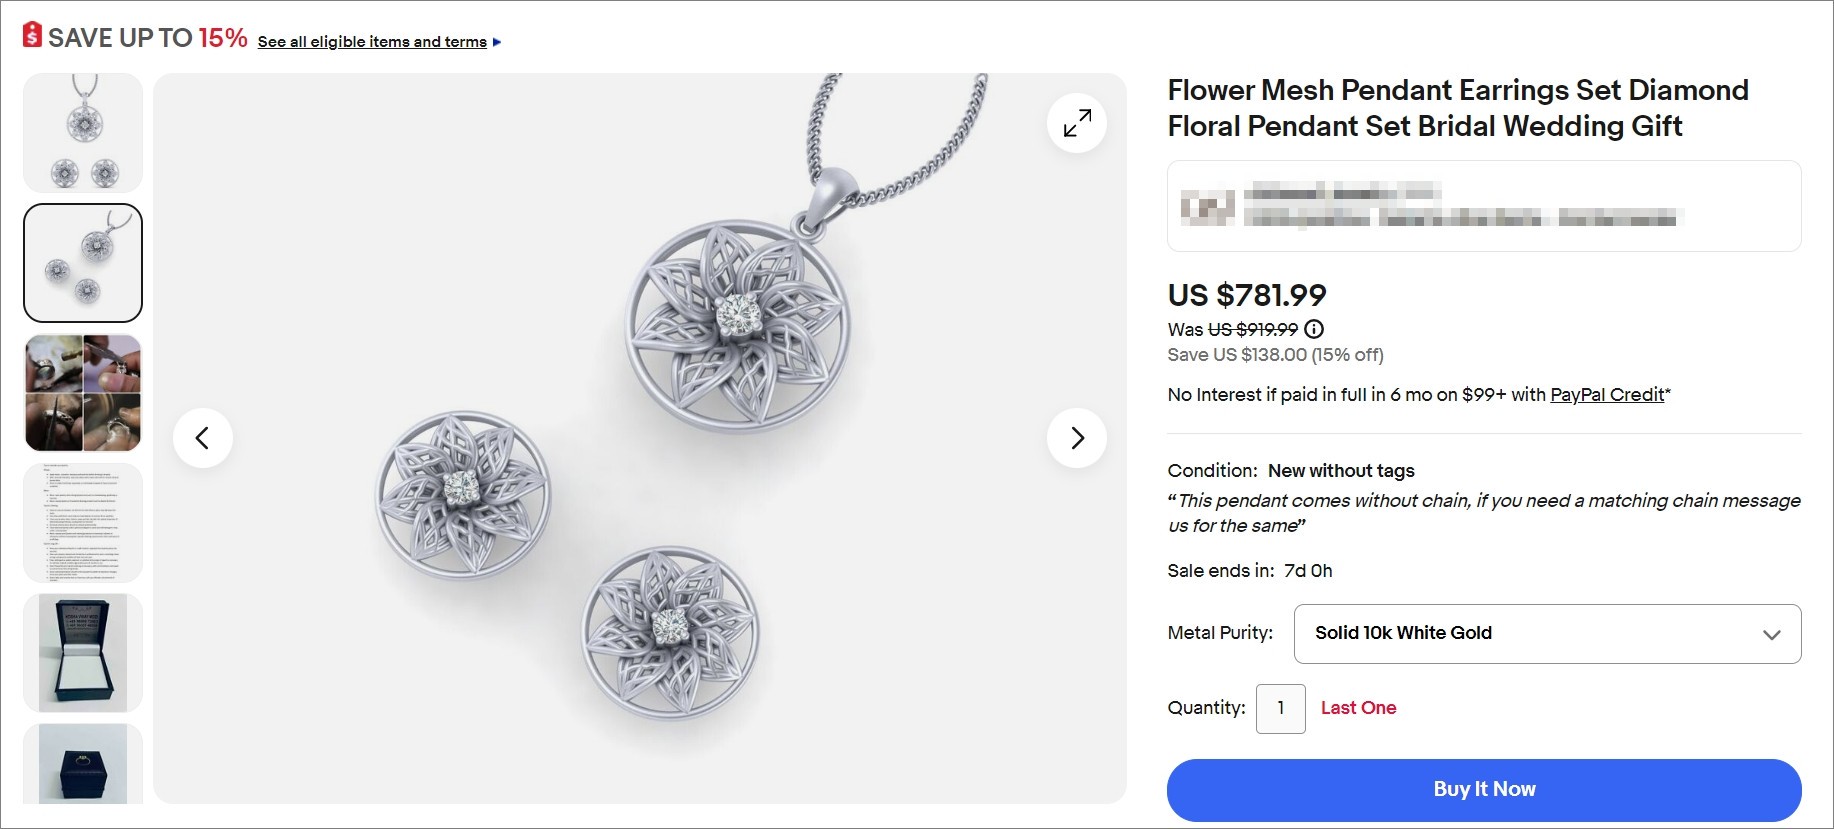The width and height of the screenshot is (1834, 829).
Task: Click the chevron on the Metal Purity selector
Action: (x=1772, y=633)
